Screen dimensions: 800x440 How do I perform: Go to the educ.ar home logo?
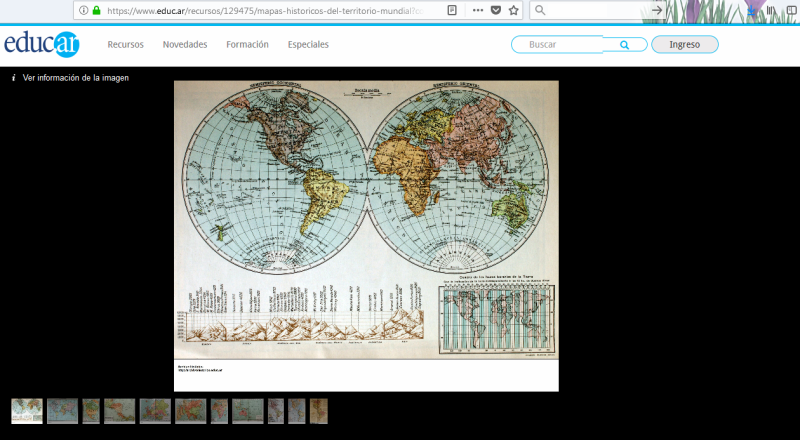[42, 44]
